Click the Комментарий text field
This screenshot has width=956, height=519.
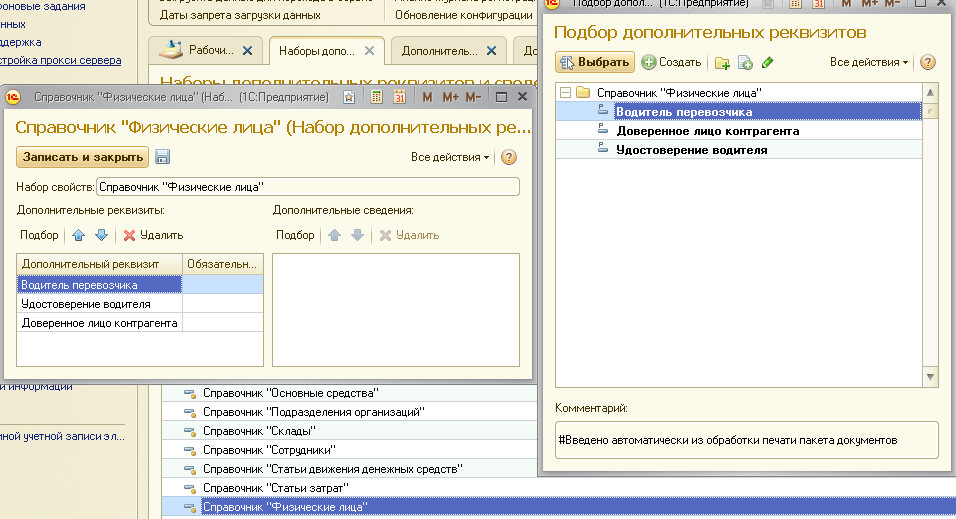point(746,440)
